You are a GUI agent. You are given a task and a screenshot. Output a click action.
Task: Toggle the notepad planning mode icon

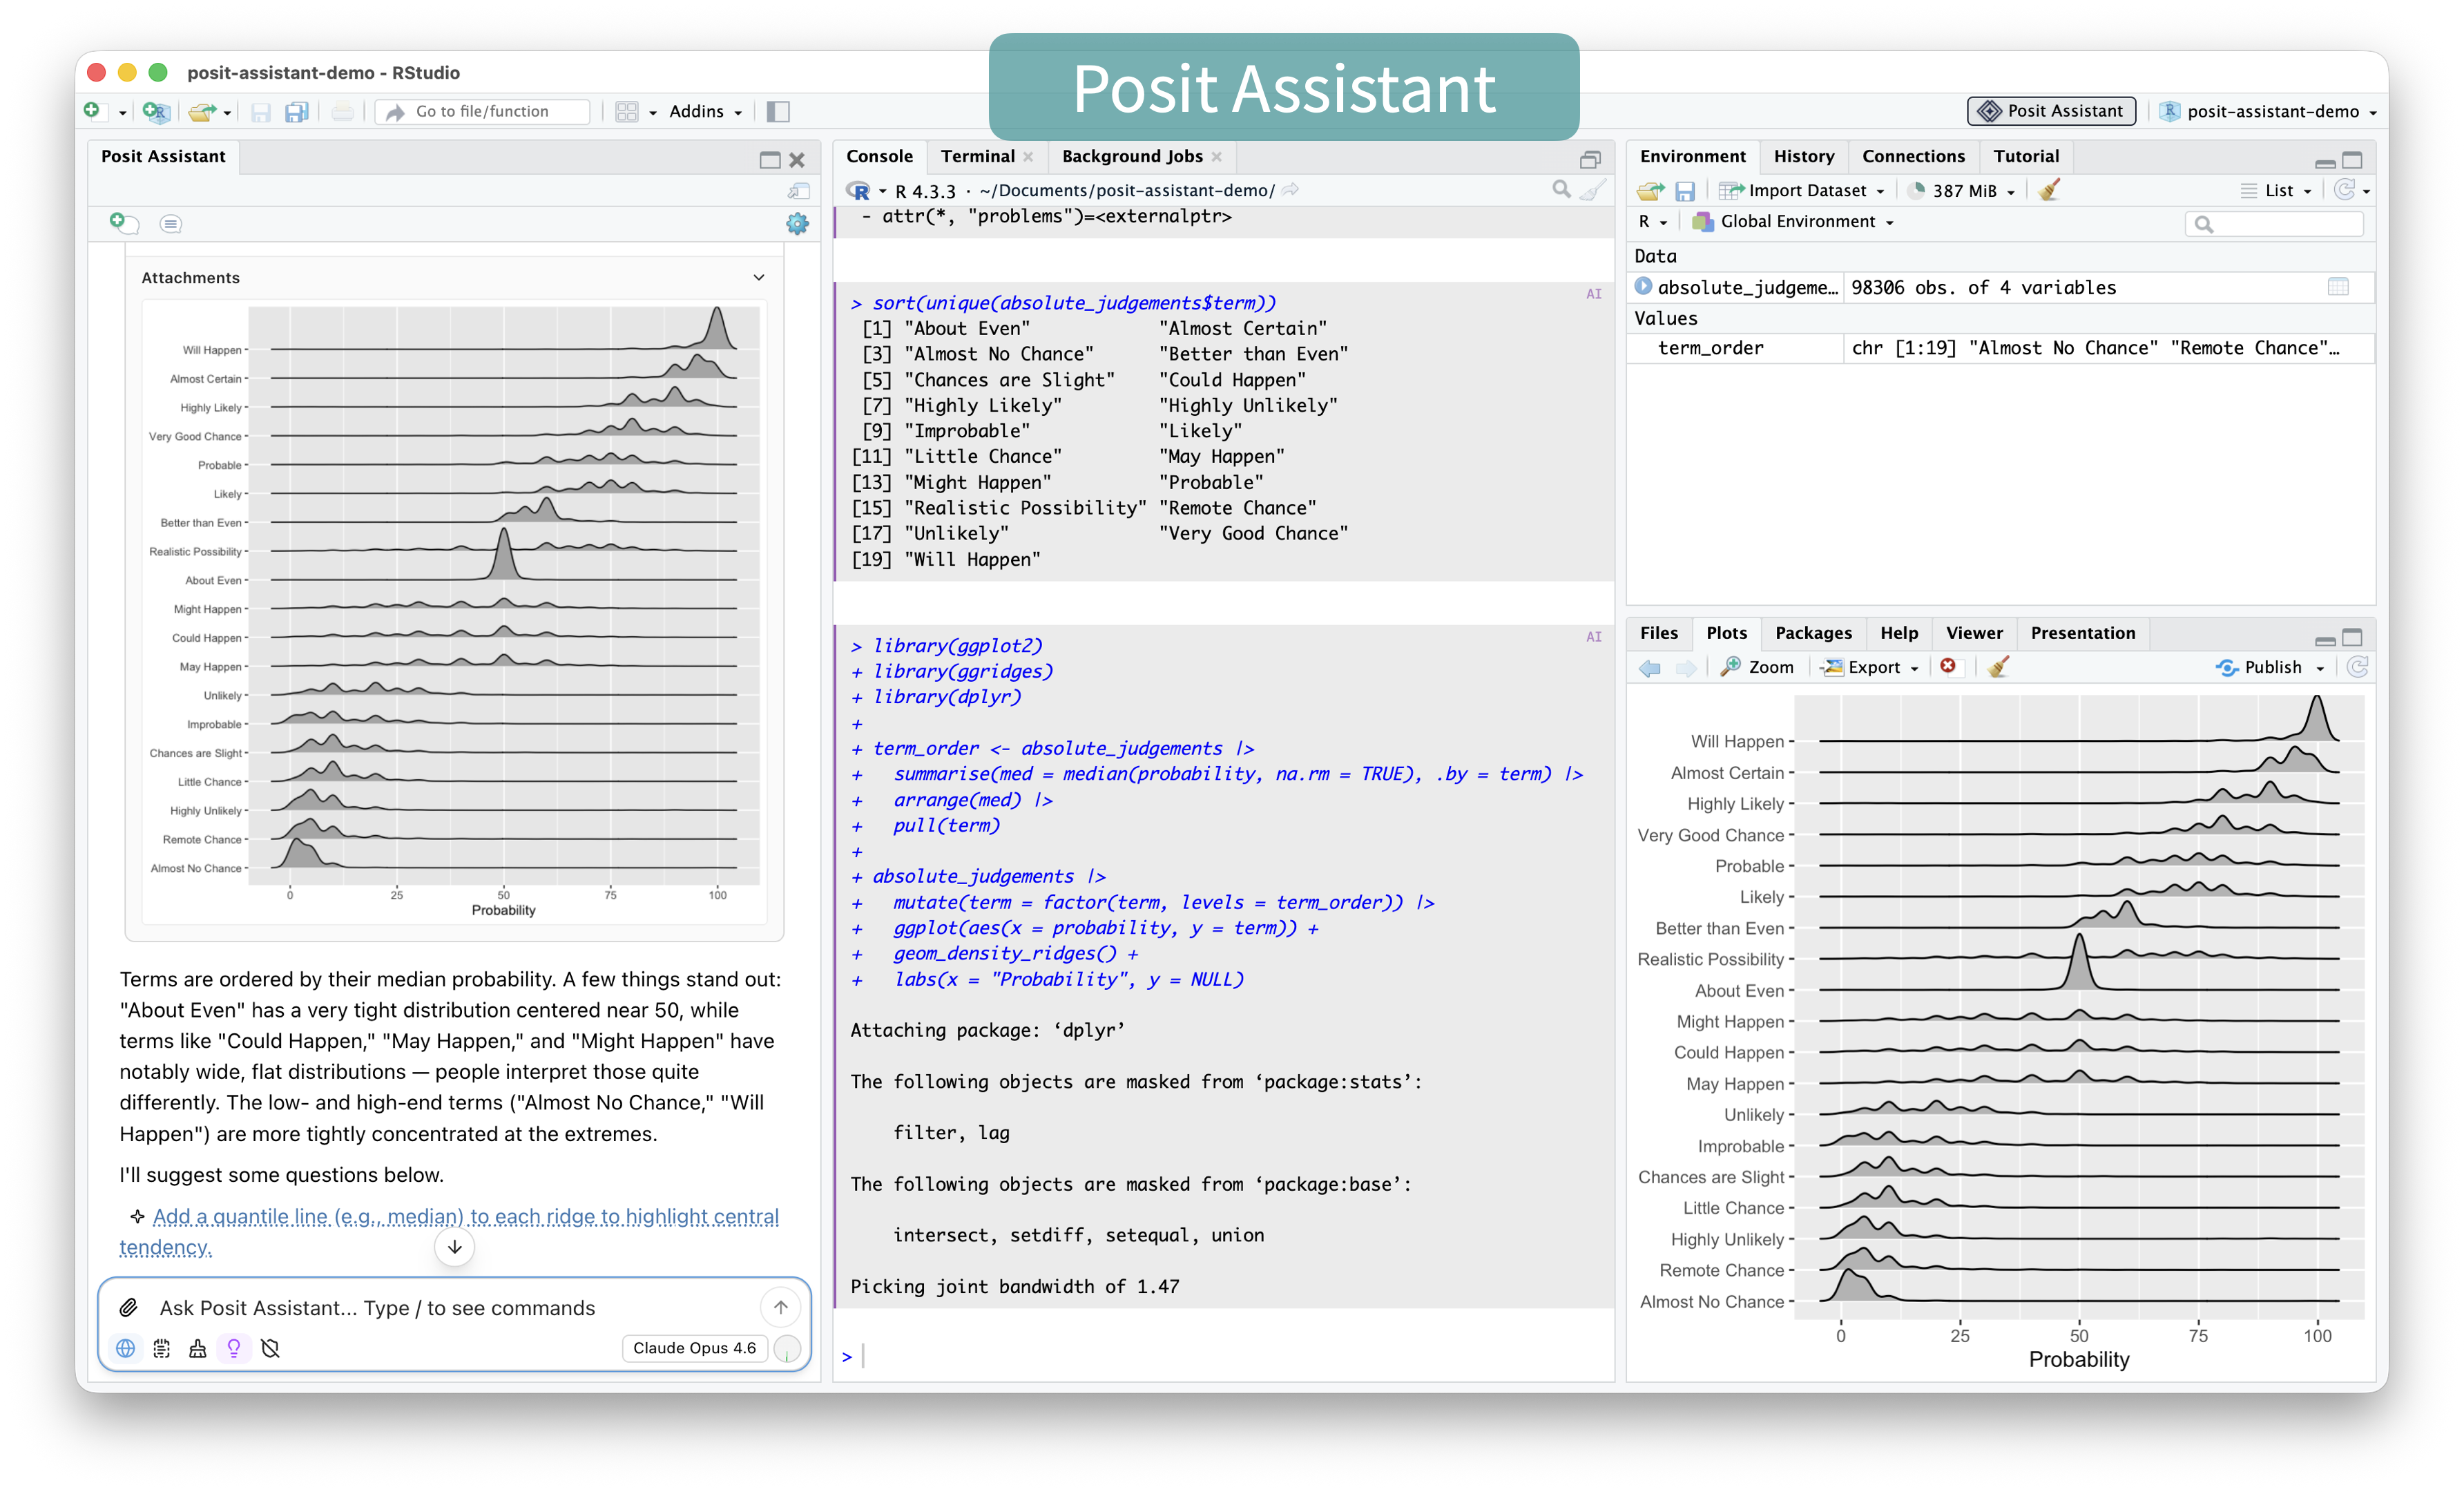(161, 1348)
